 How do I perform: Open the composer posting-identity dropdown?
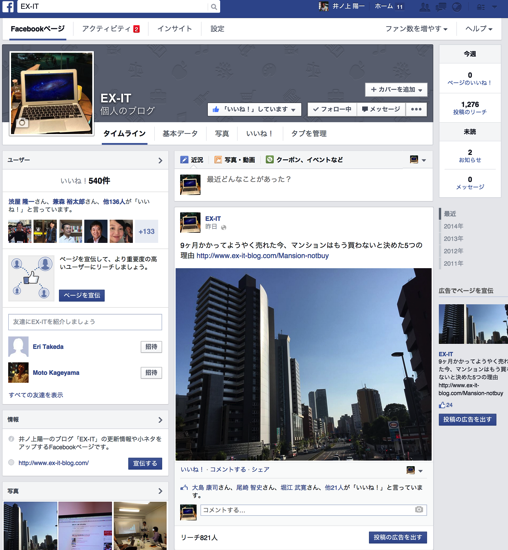coord(418,160)
